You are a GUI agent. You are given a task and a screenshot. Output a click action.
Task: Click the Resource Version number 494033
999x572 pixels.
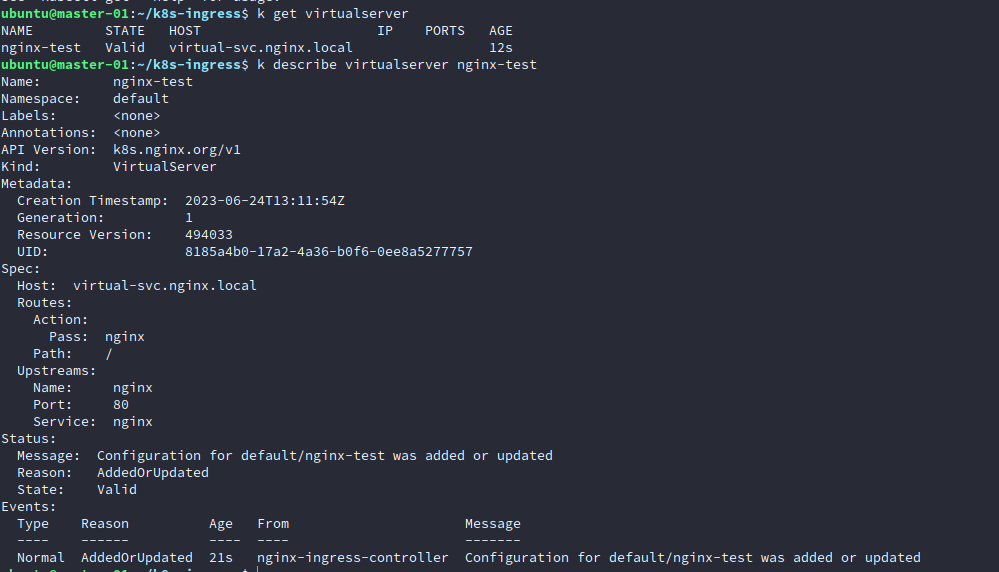pos(209,235)
